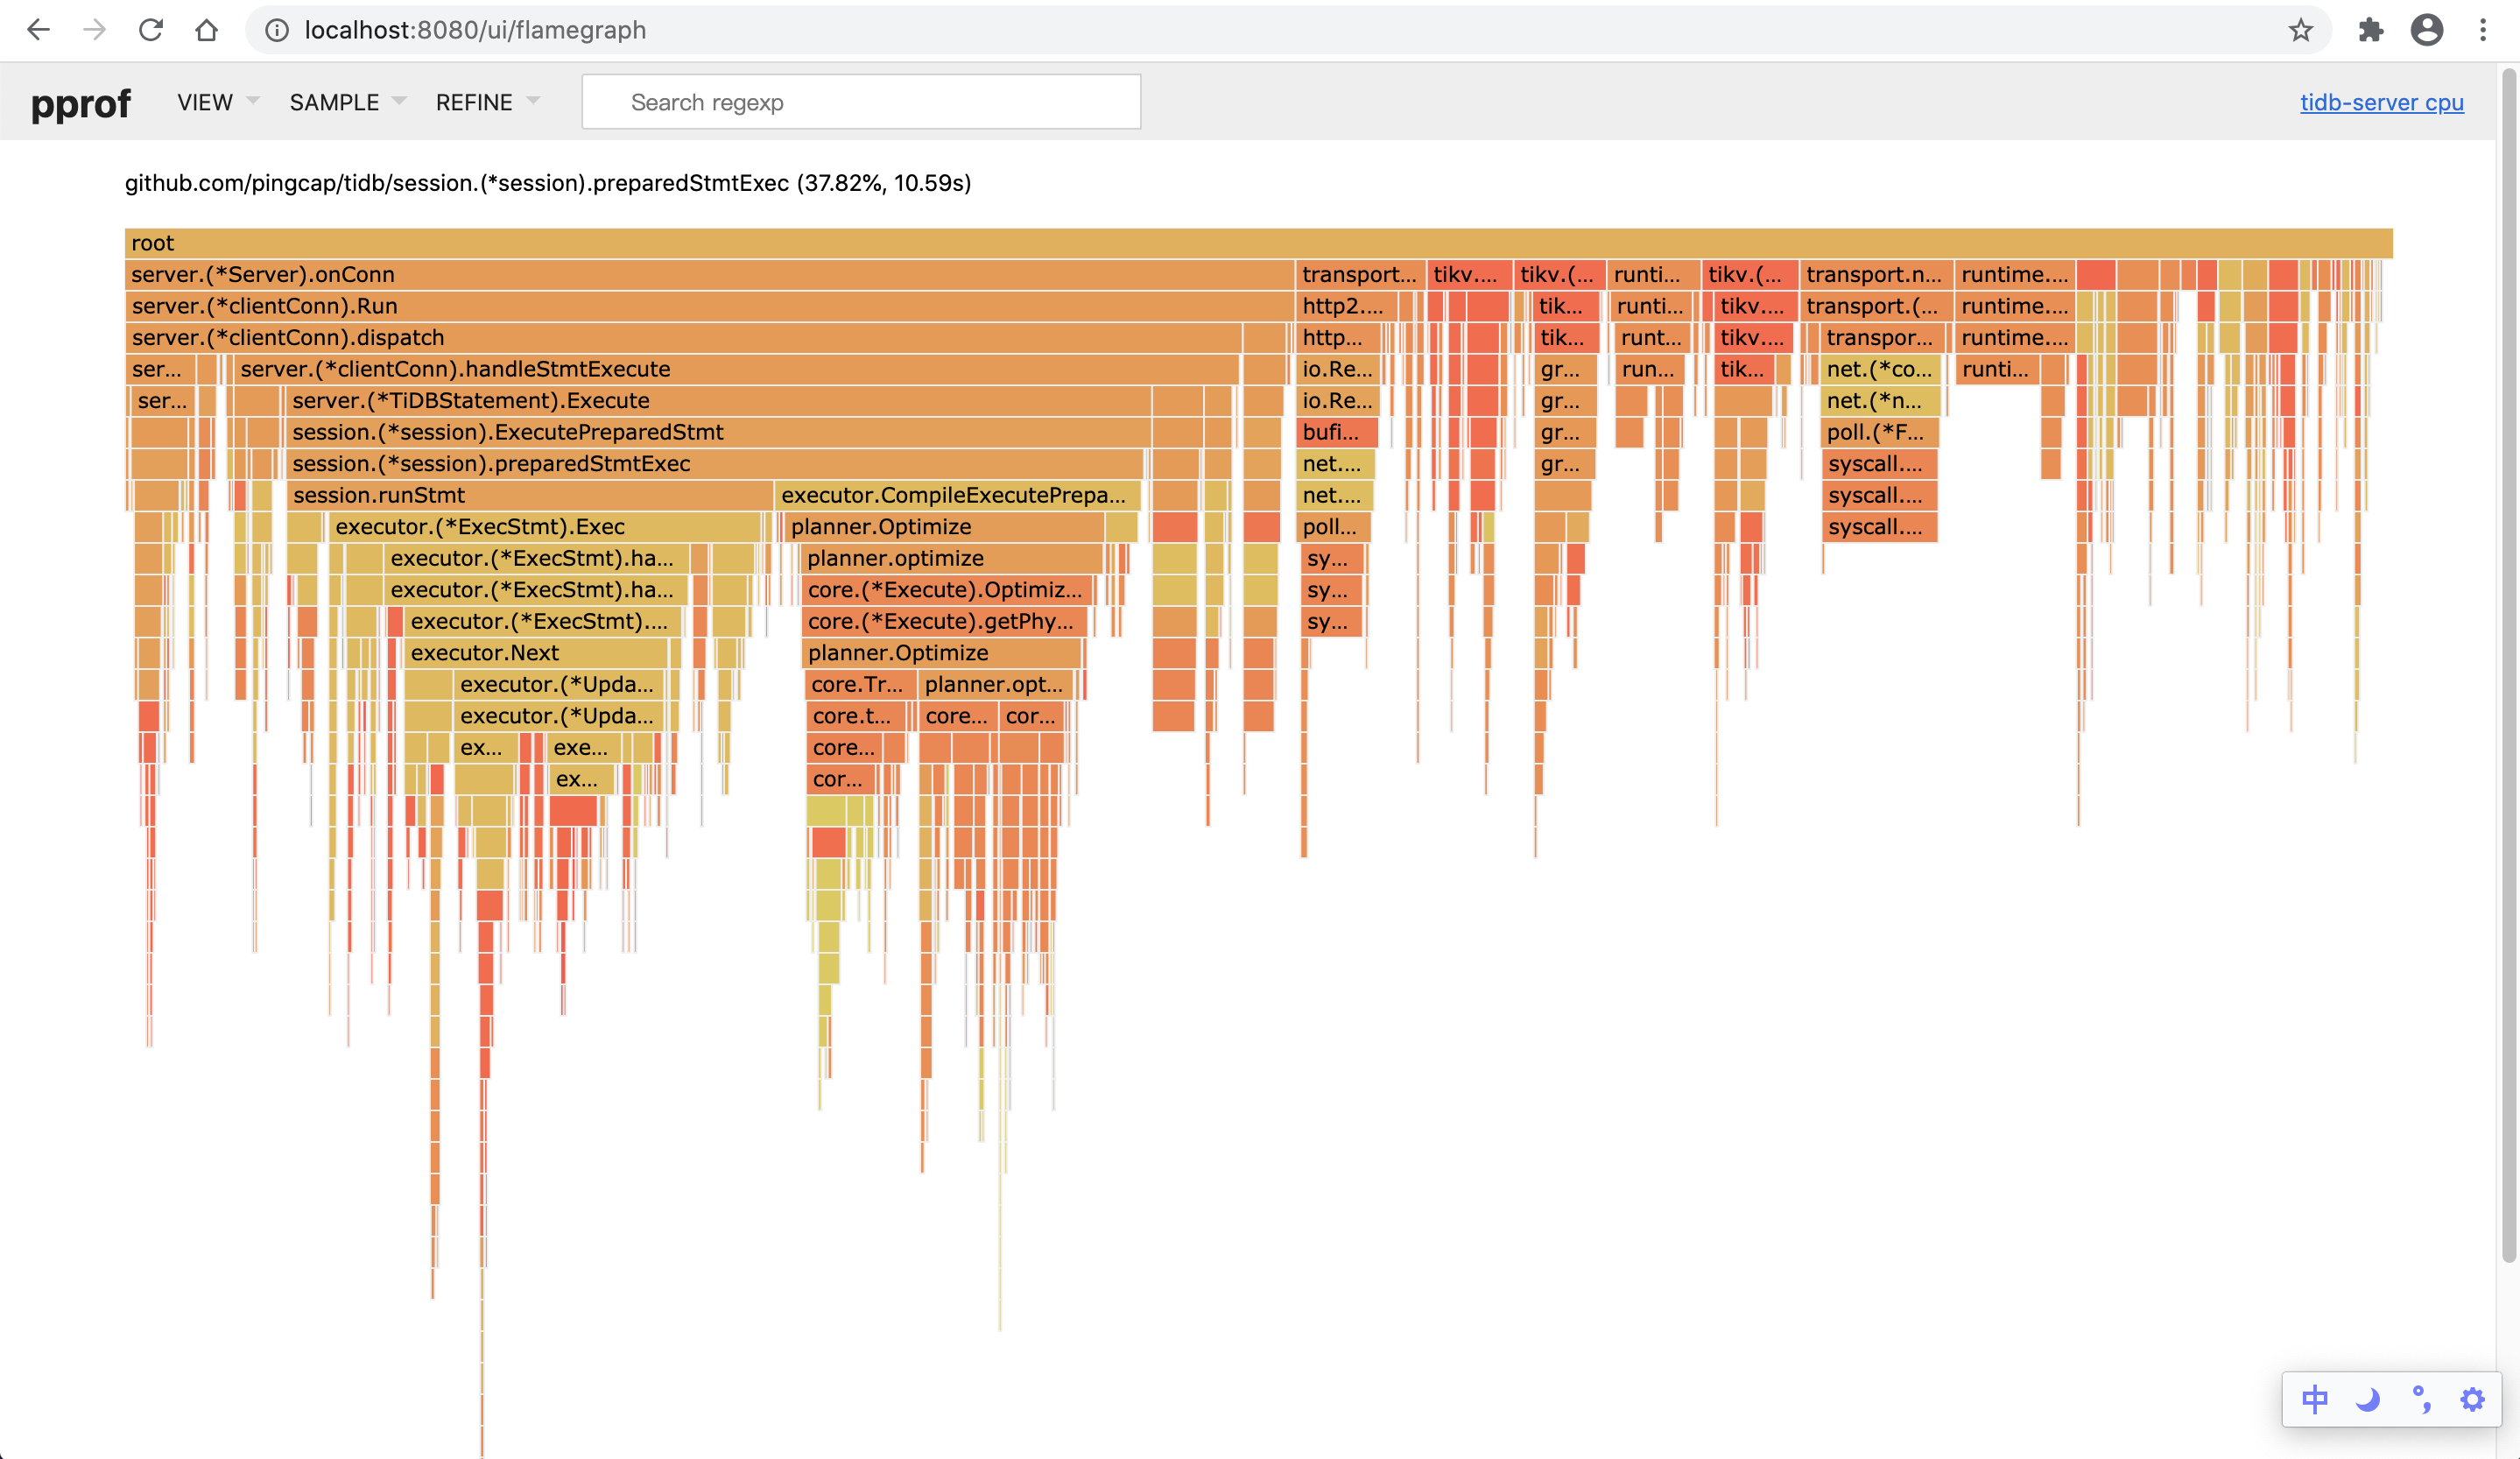View site information for localhost
Image resolution: width=2520 pixels, height=1459 pixels.
click(277, 30)
